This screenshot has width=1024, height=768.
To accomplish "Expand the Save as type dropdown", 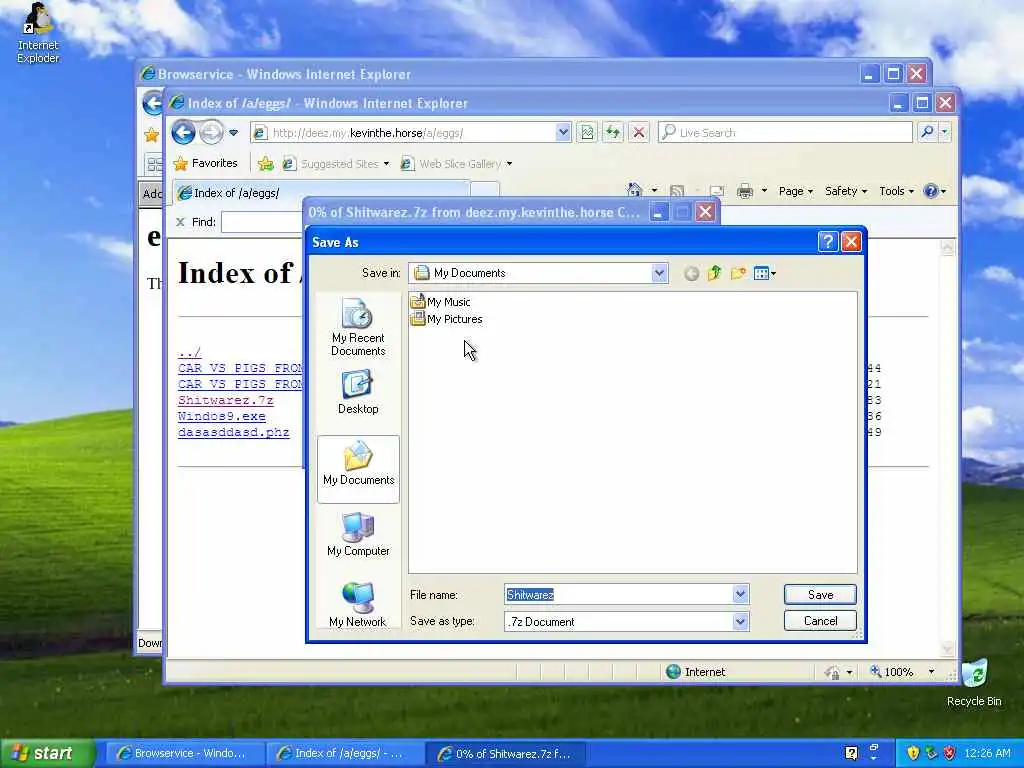I will tap(740, 622).
